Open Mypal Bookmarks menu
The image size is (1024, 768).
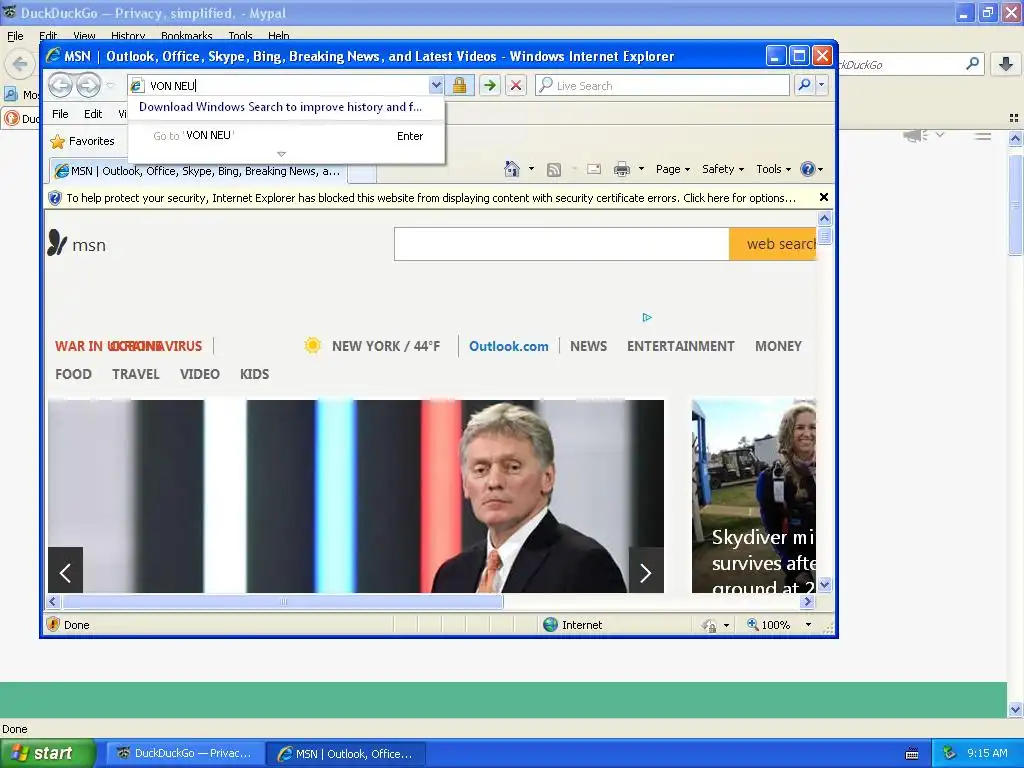tap(187, 36)
